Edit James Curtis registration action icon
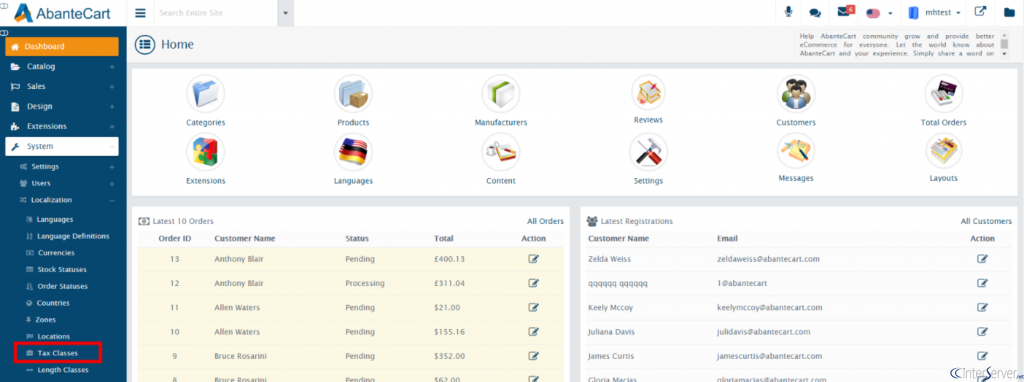 click(x=982, y=356)
